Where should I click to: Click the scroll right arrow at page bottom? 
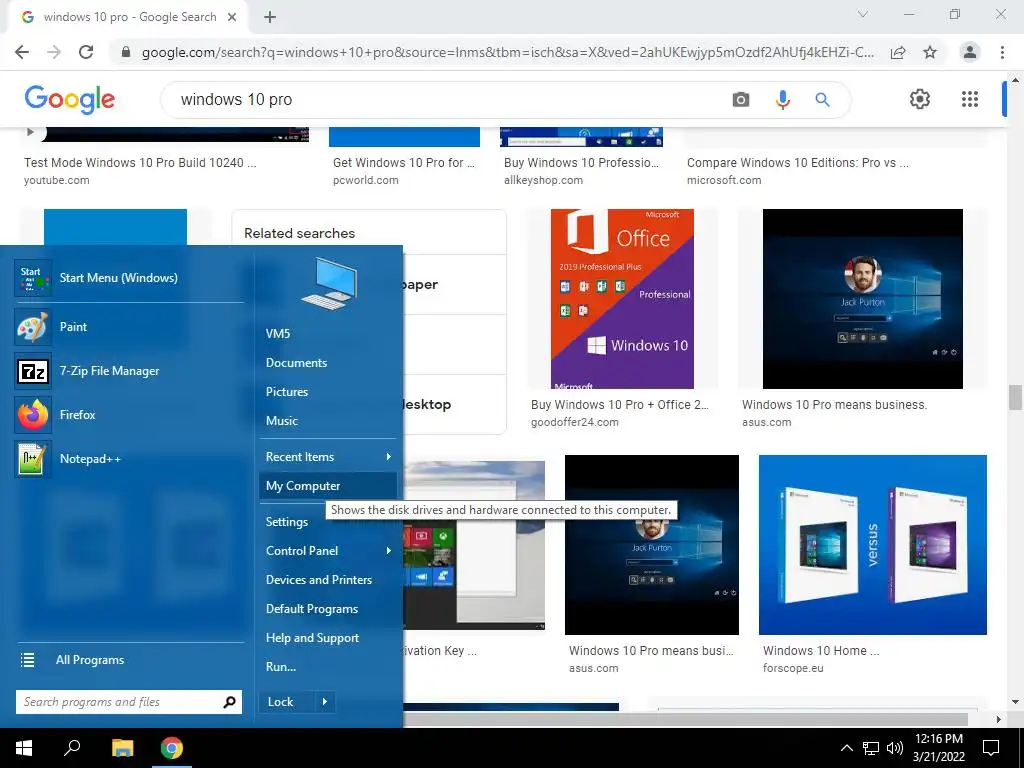point(999,719)
